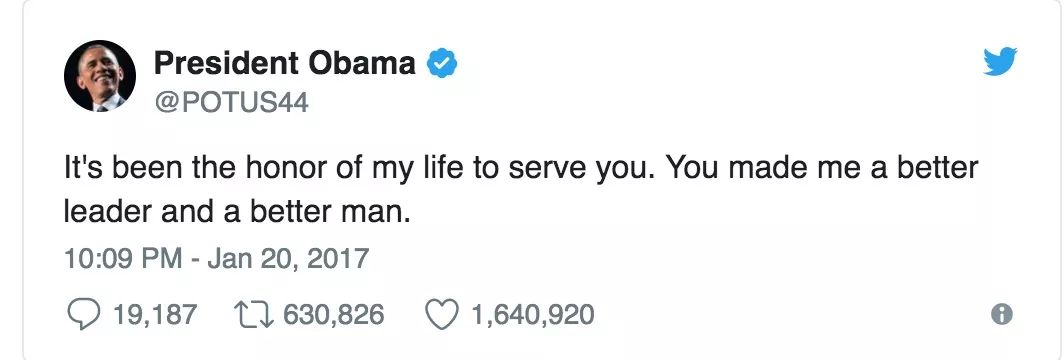Click the 'Jan 20, 2017' date text

[288, 259]
